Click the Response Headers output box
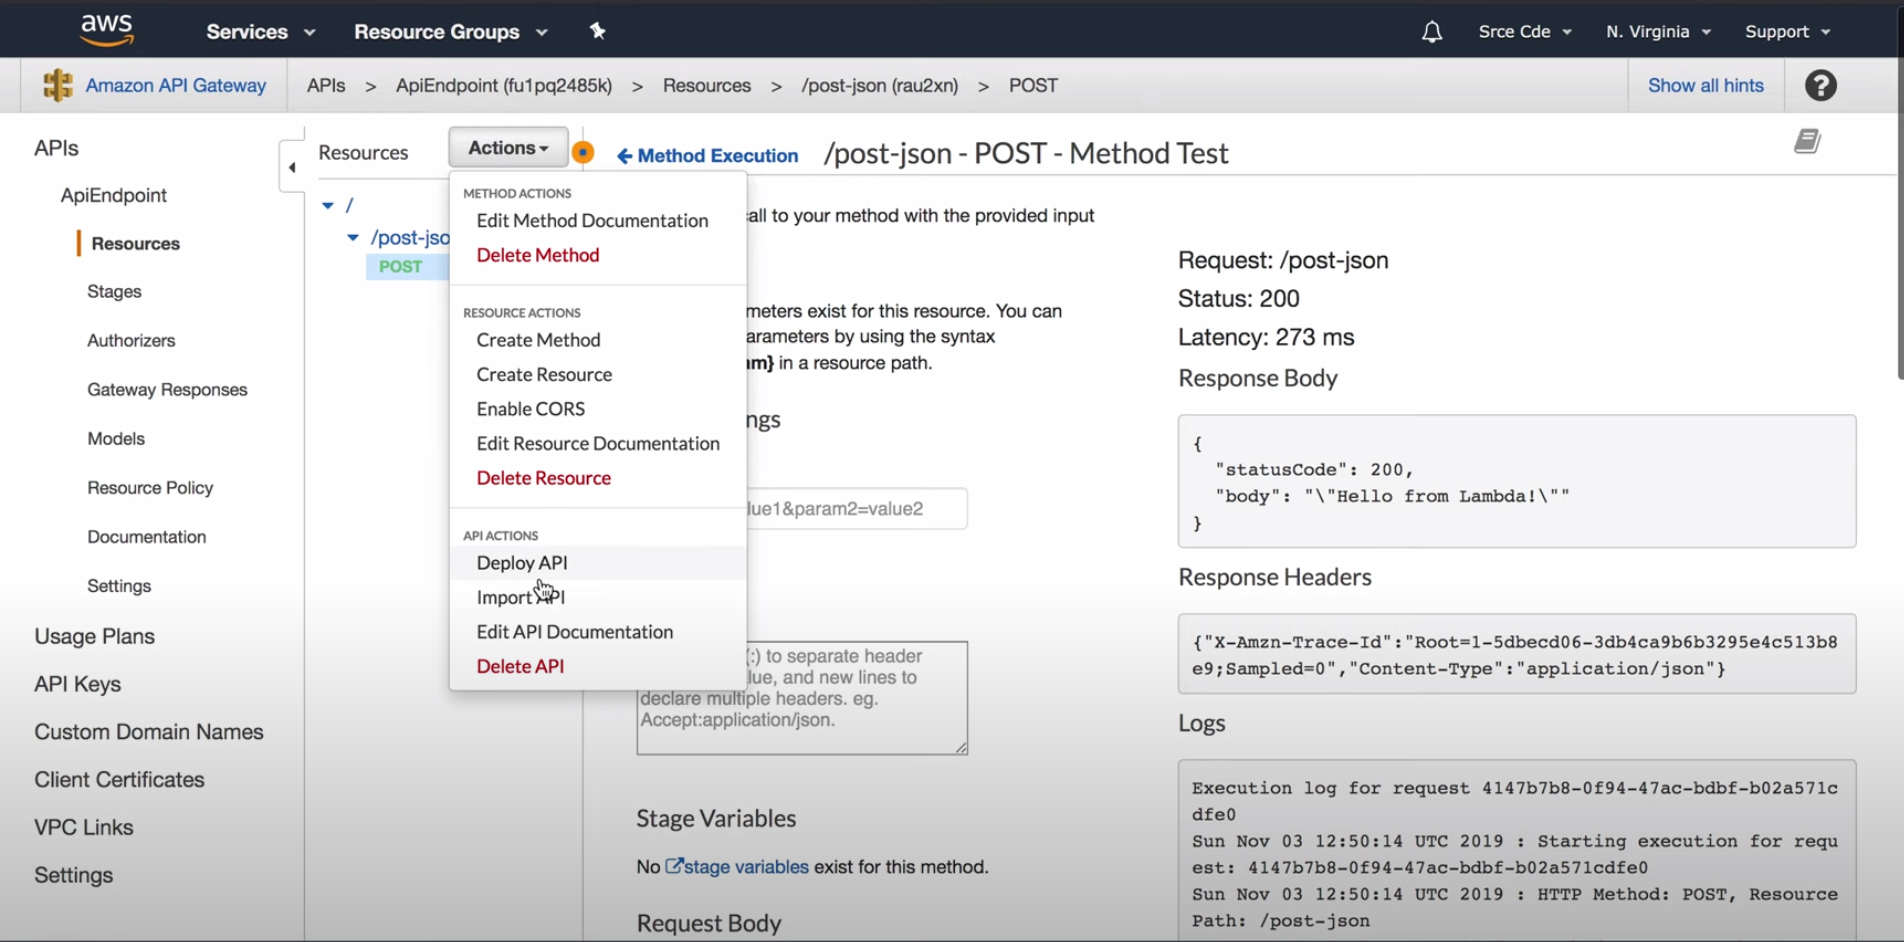Screen dimensions: 1904x942 click(x=1517, y=654)
